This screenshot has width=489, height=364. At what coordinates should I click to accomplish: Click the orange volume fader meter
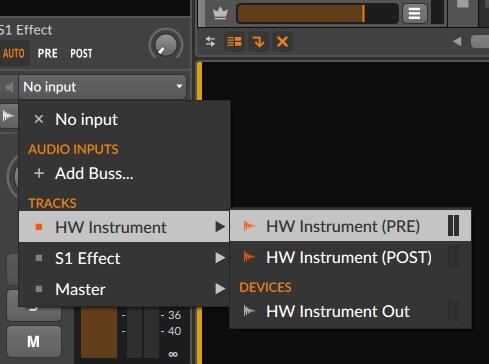pos(99,333)
